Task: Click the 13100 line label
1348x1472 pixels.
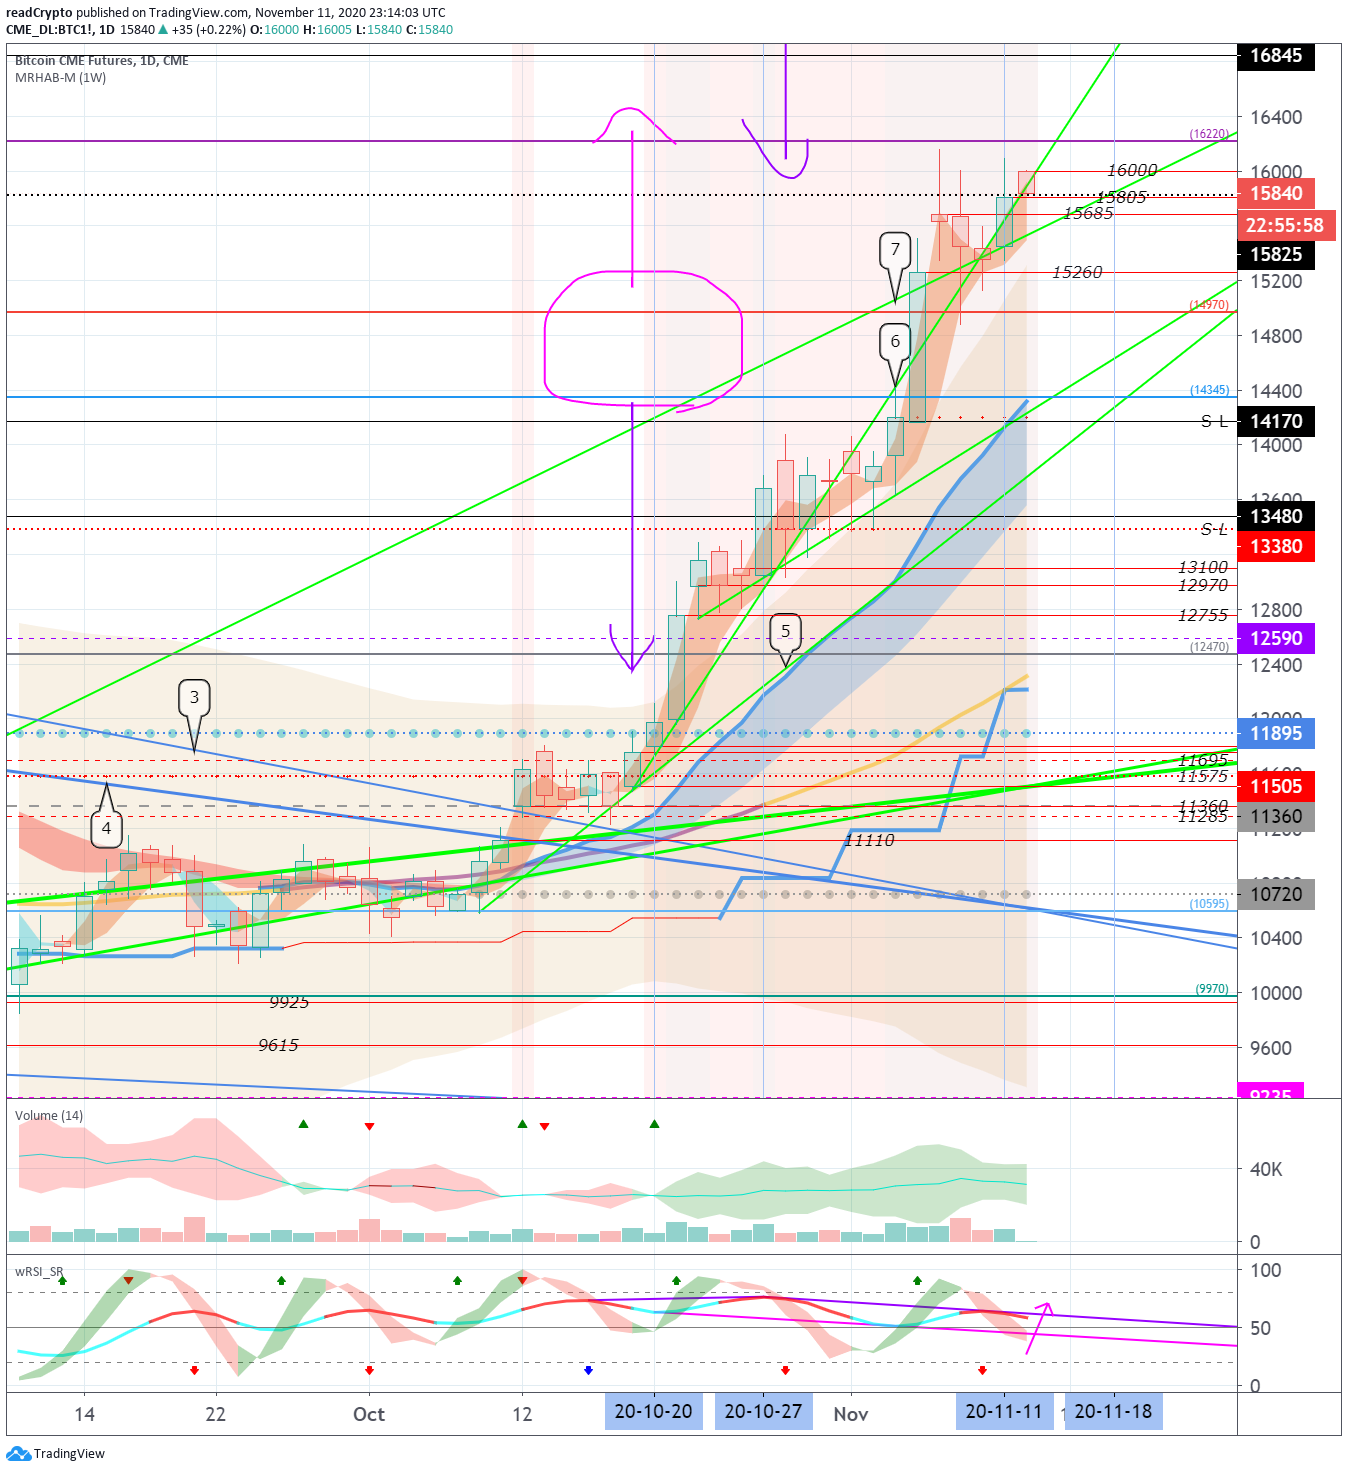Action: tap(1202, 567)
